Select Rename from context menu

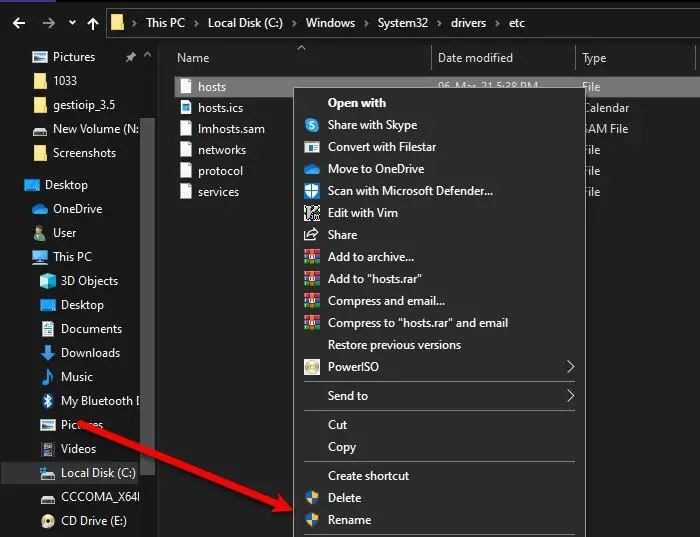[350, 520]
